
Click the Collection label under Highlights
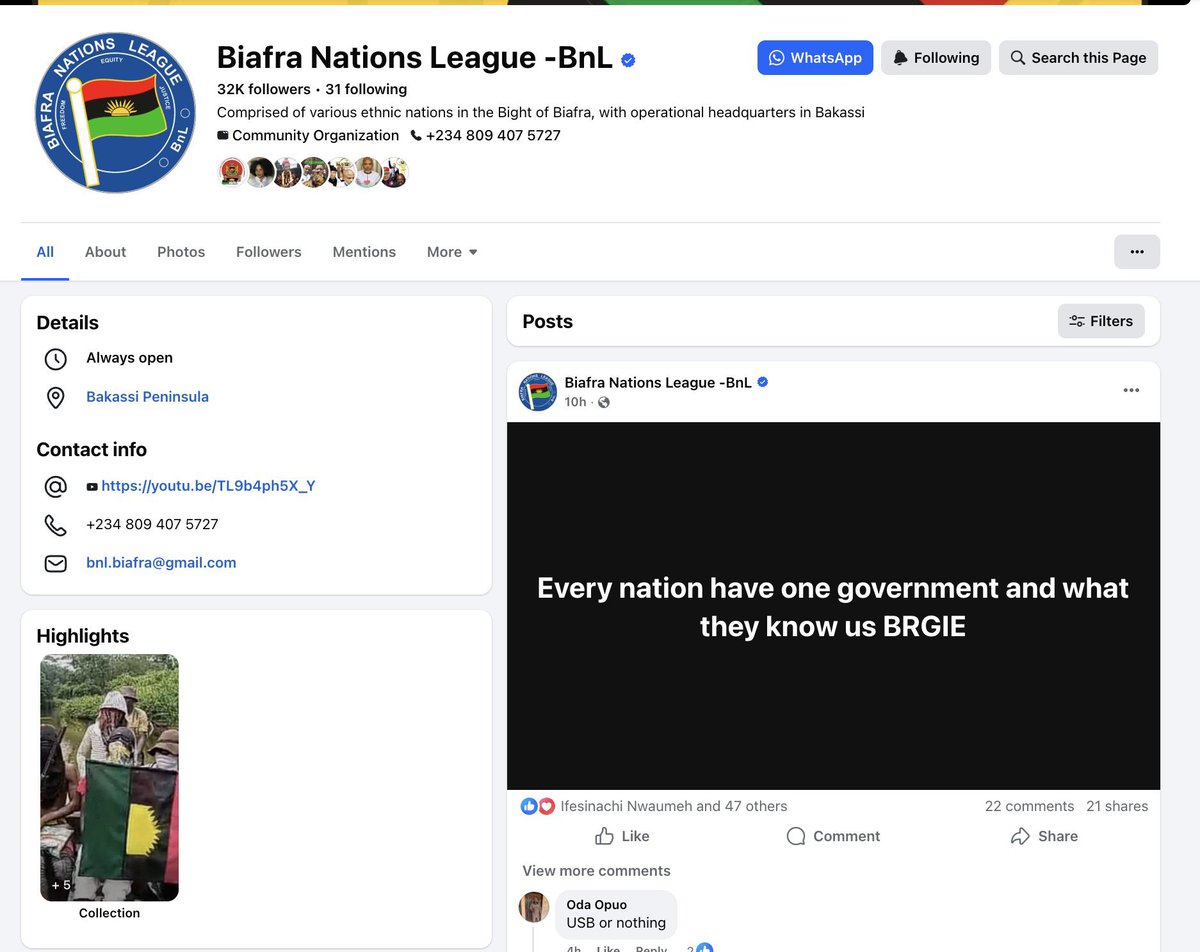(109, 913)
